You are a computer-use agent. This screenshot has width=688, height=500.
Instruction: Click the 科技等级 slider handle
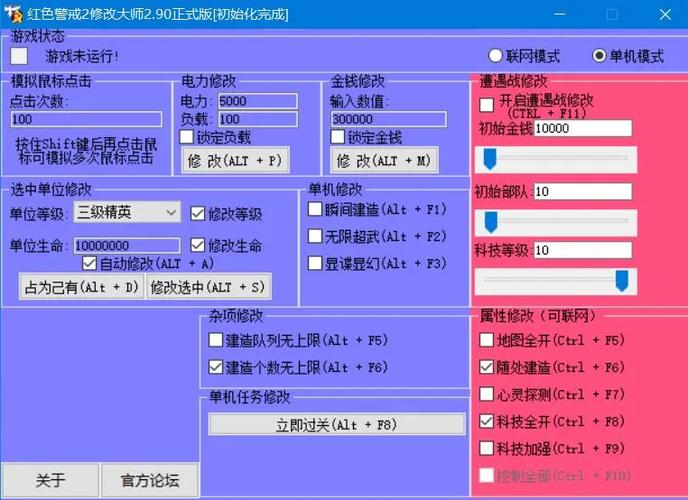(x=622, y=281)
